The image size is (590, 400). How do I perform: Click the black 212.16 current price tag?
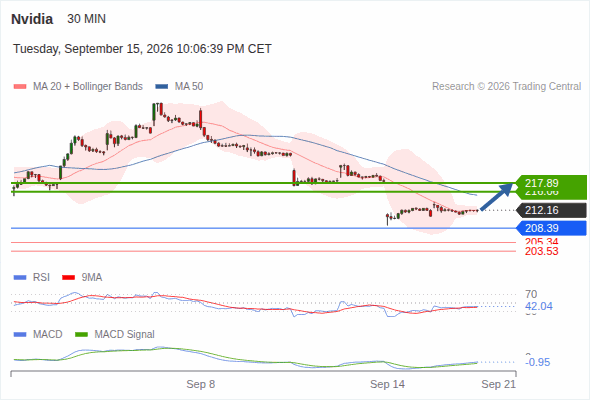pyautogui.click(x=551, y=210)
